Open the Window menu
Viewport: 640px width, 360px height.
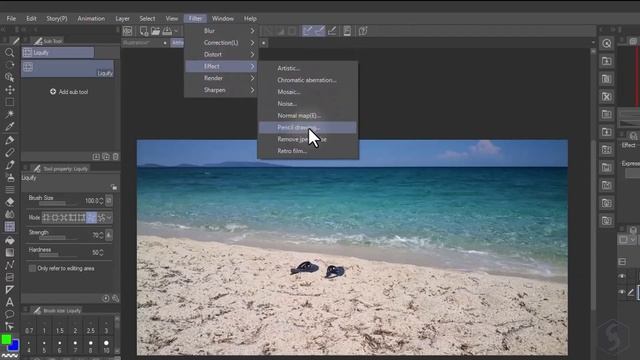(x=222, y=18)
